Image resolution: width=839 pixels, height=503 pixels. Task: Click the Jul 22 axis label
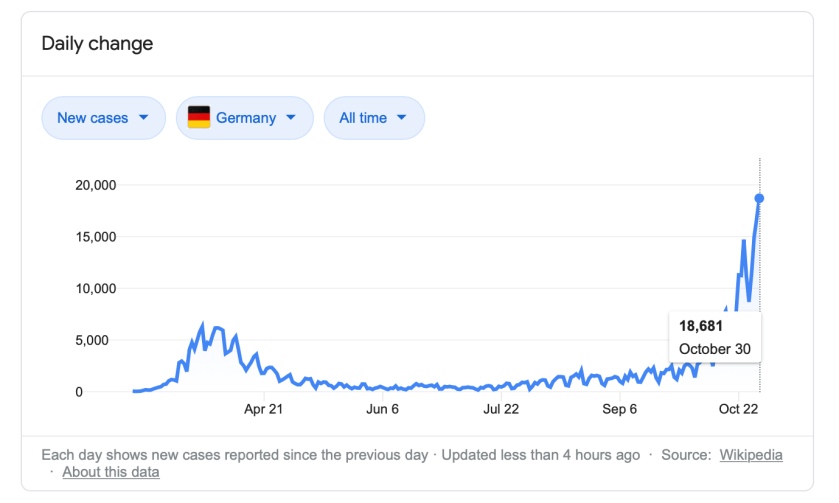501,409
